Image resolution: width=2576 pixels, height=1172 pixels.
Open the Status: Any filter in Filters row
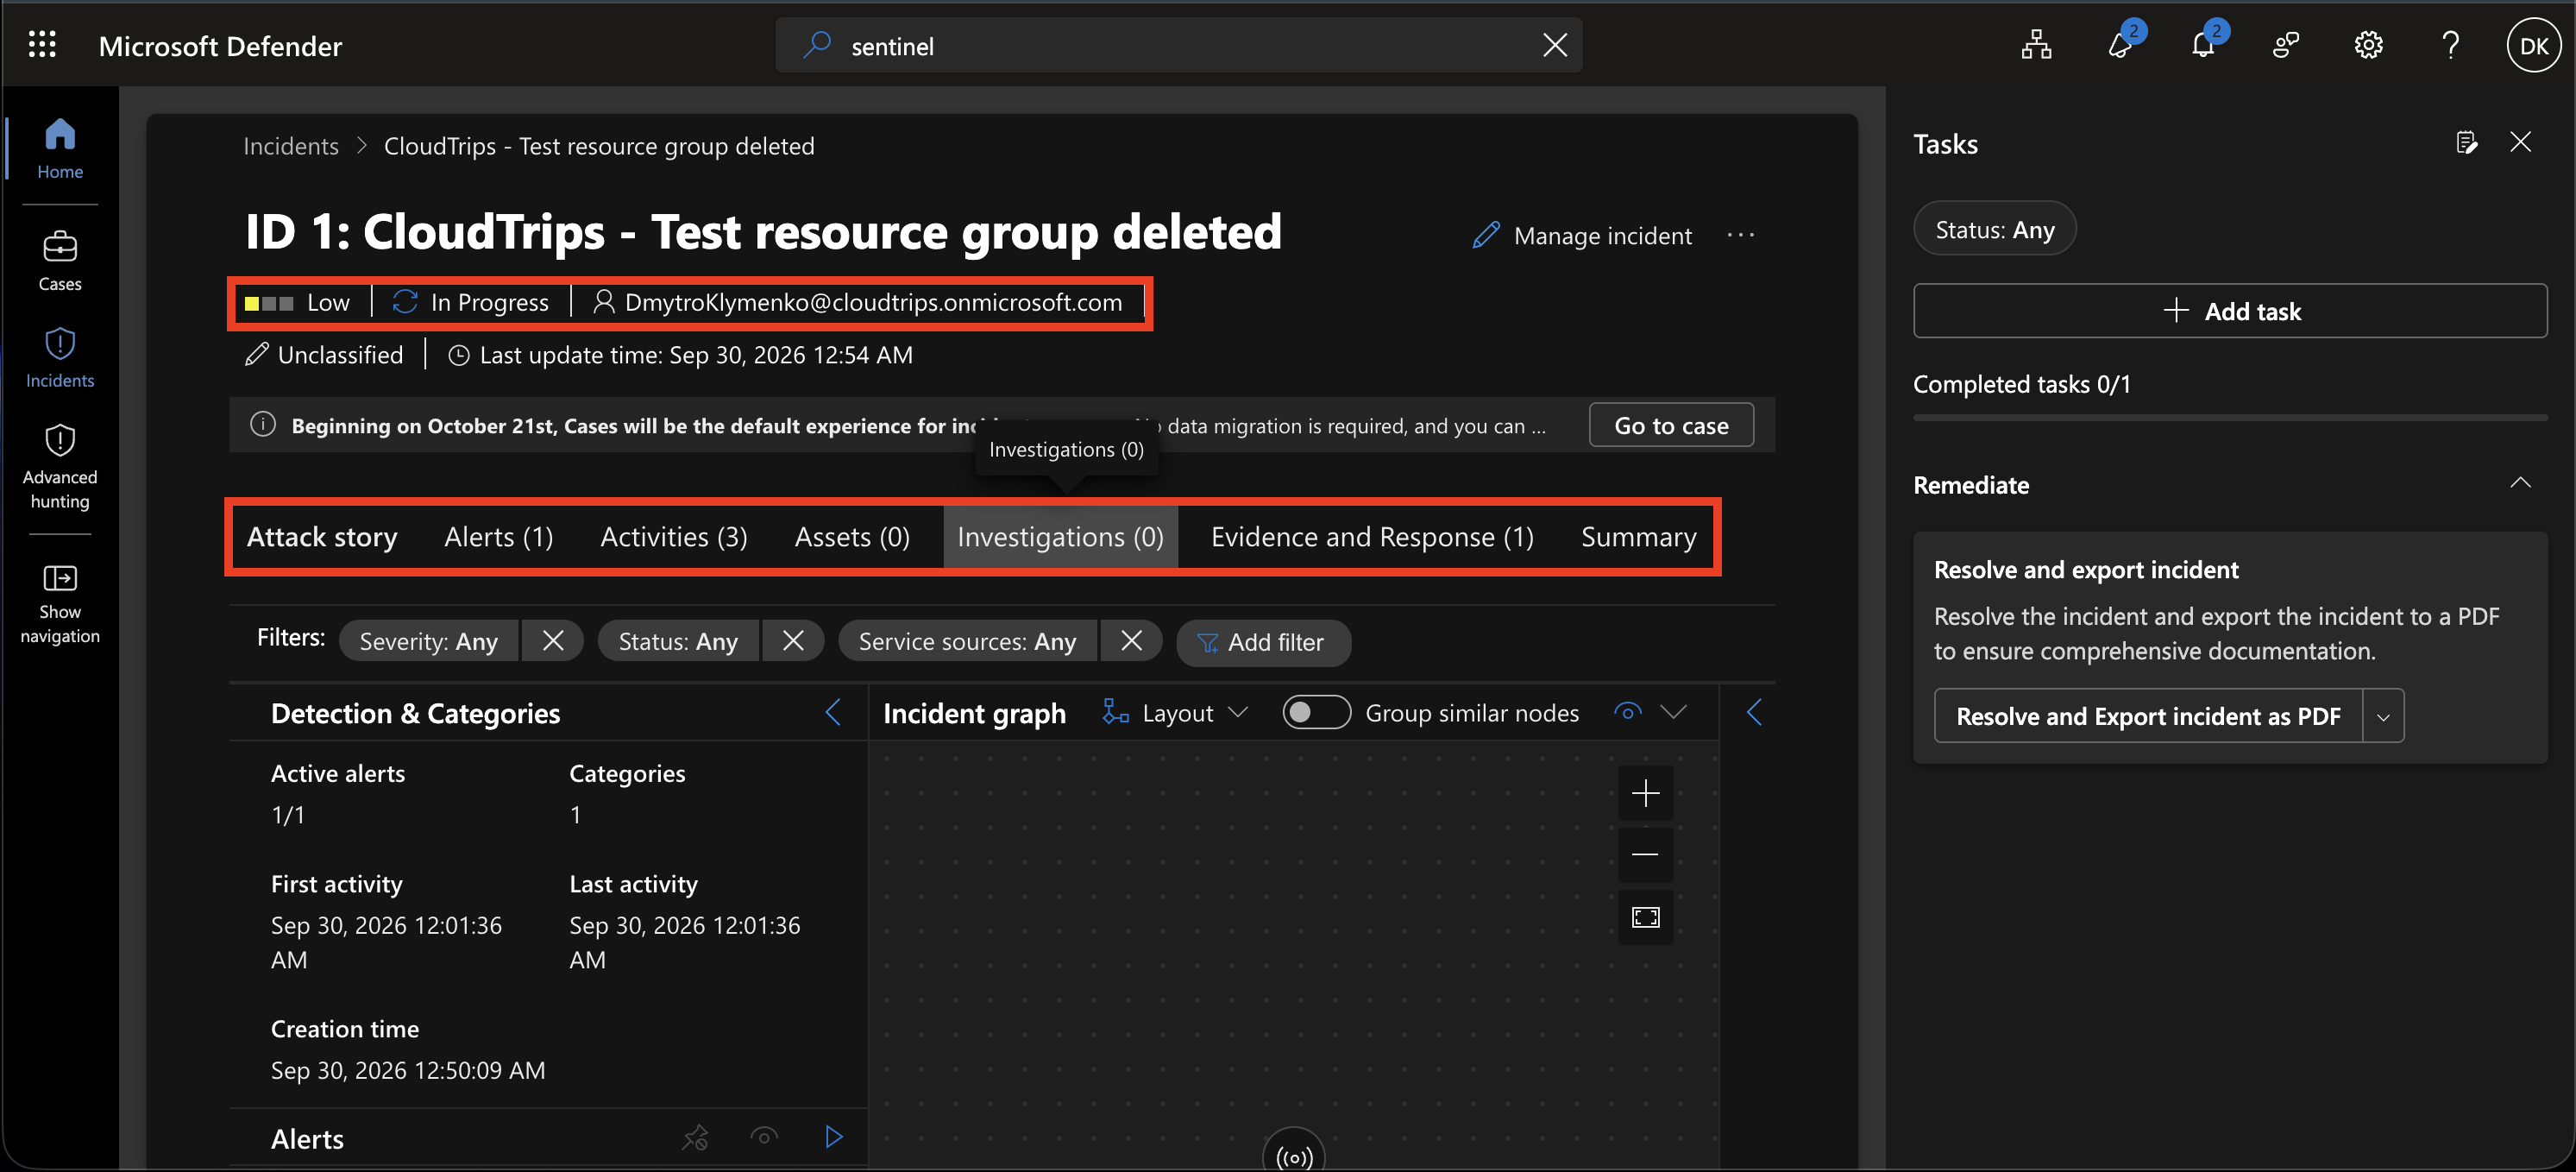click(678, 641)
